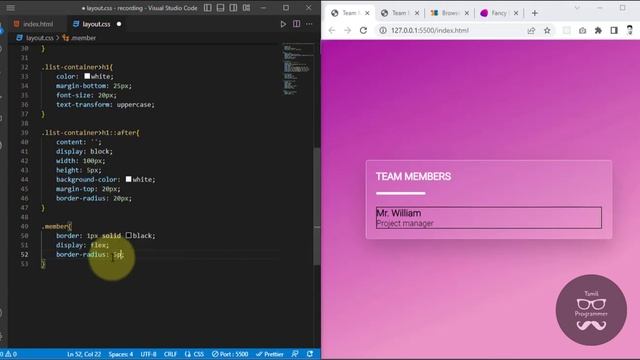Click Prettier status bar item
Image resolution: width=640 pixels, height=360 pixels.
click(x=269, y=354)
